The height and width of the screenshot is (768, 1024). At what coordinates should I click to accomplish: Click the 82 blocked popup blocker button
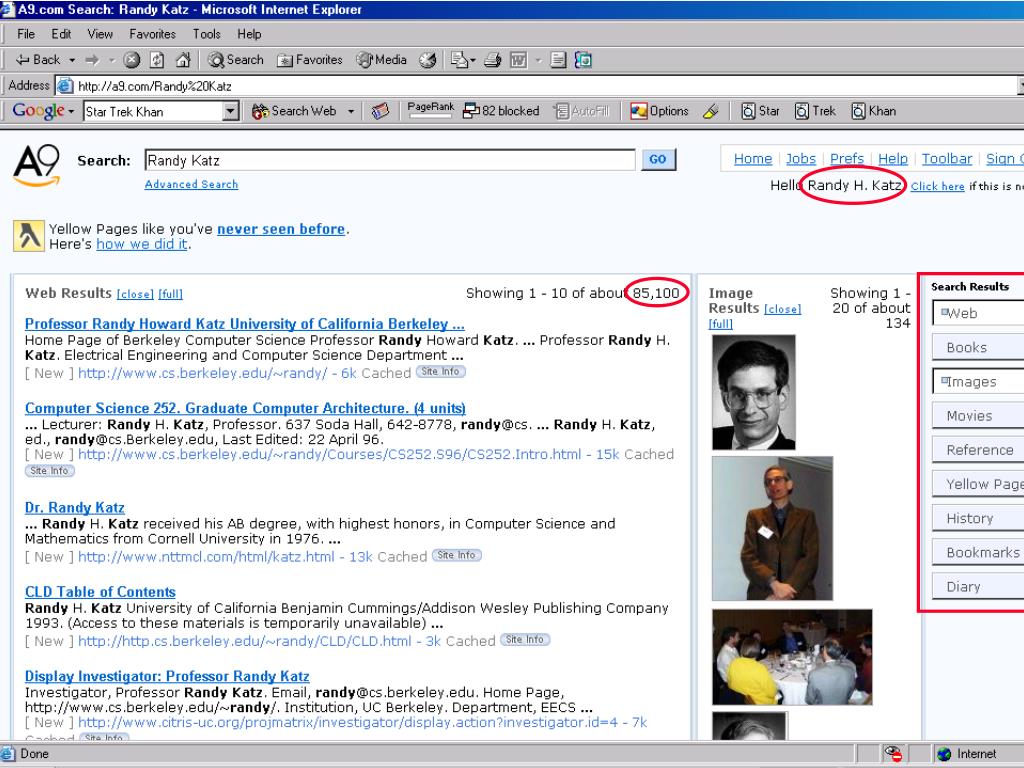501,111
